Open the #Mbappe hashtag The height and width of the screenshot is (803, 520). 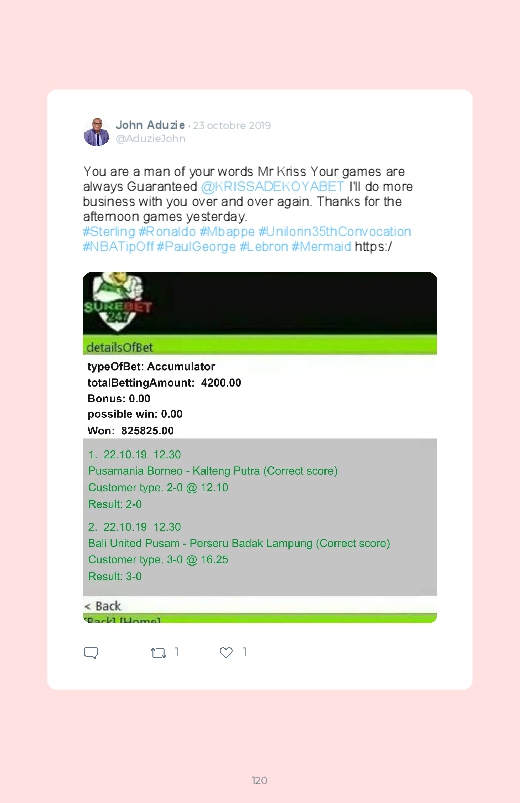tap(227, 231)
